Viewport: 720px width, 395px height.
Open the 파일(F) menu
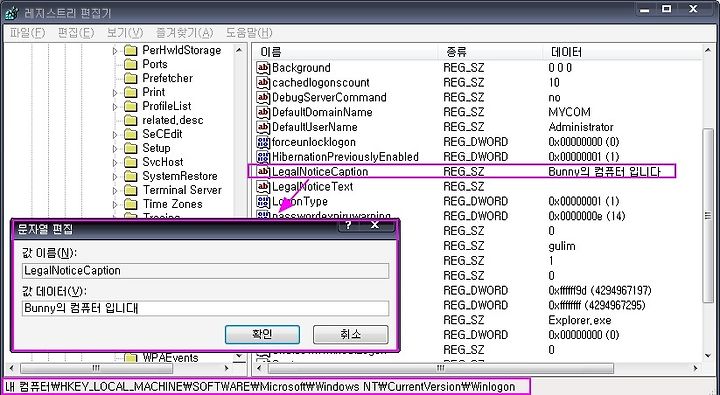point(28,33)
